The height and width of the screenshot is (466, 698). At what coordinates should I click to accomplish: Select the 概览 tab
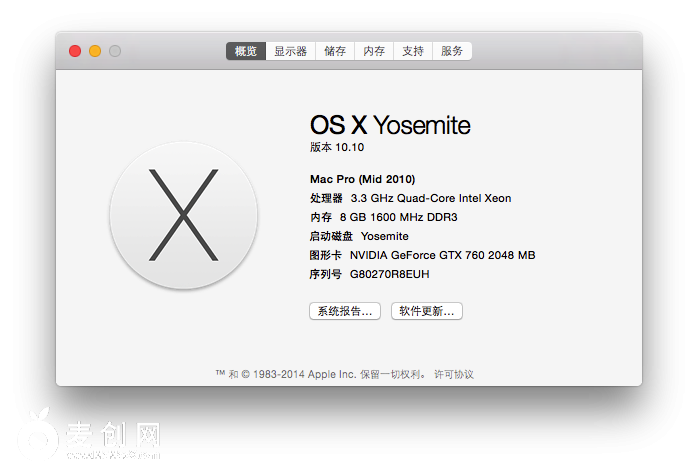tap(246, 51)
